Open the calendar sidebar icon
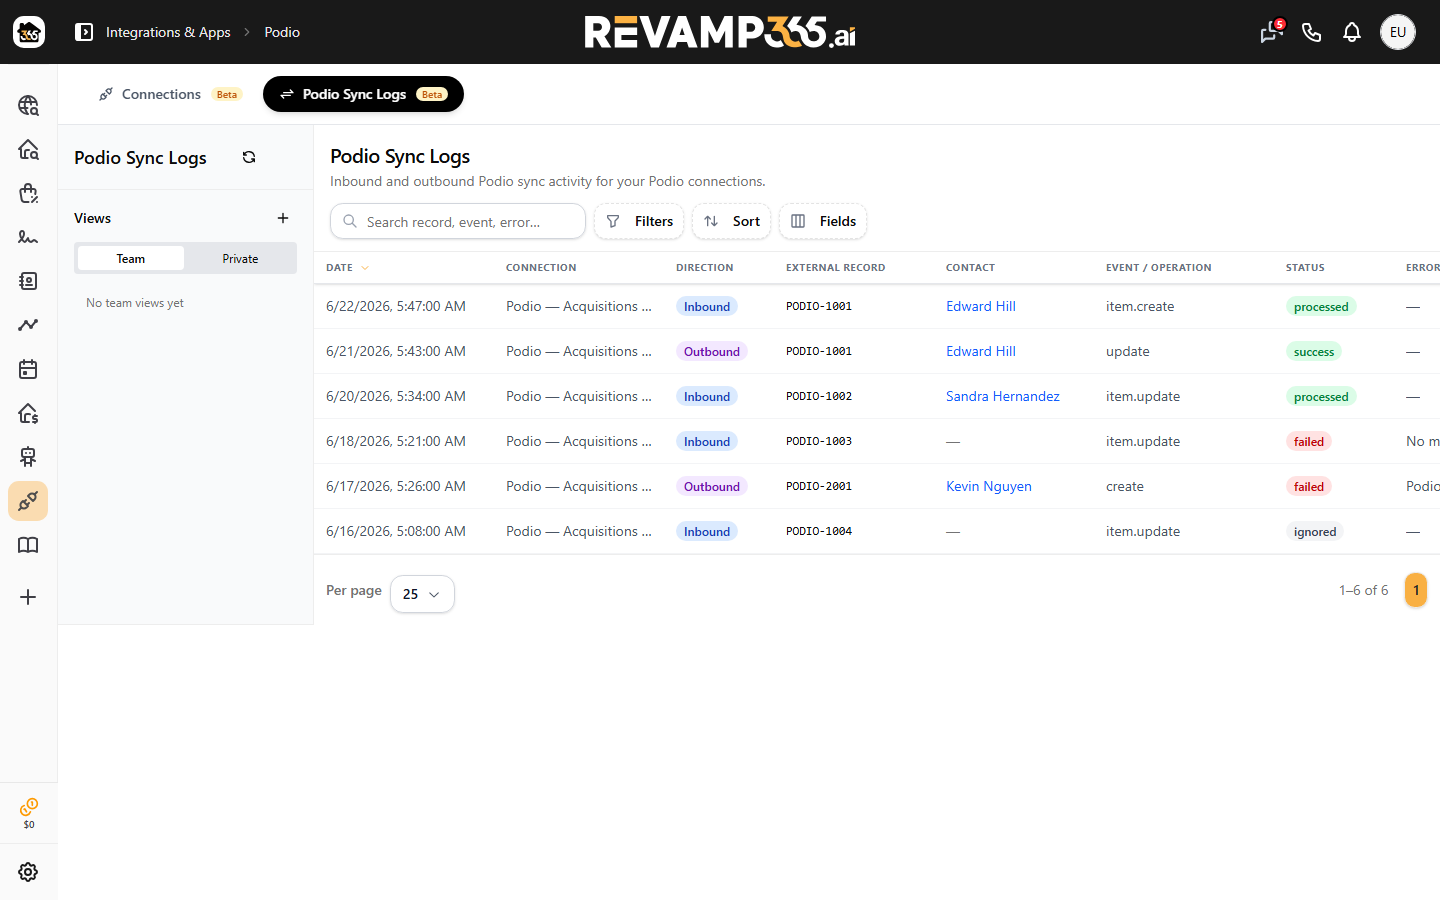Viewport: 1440px width, 900px height. 28,369
